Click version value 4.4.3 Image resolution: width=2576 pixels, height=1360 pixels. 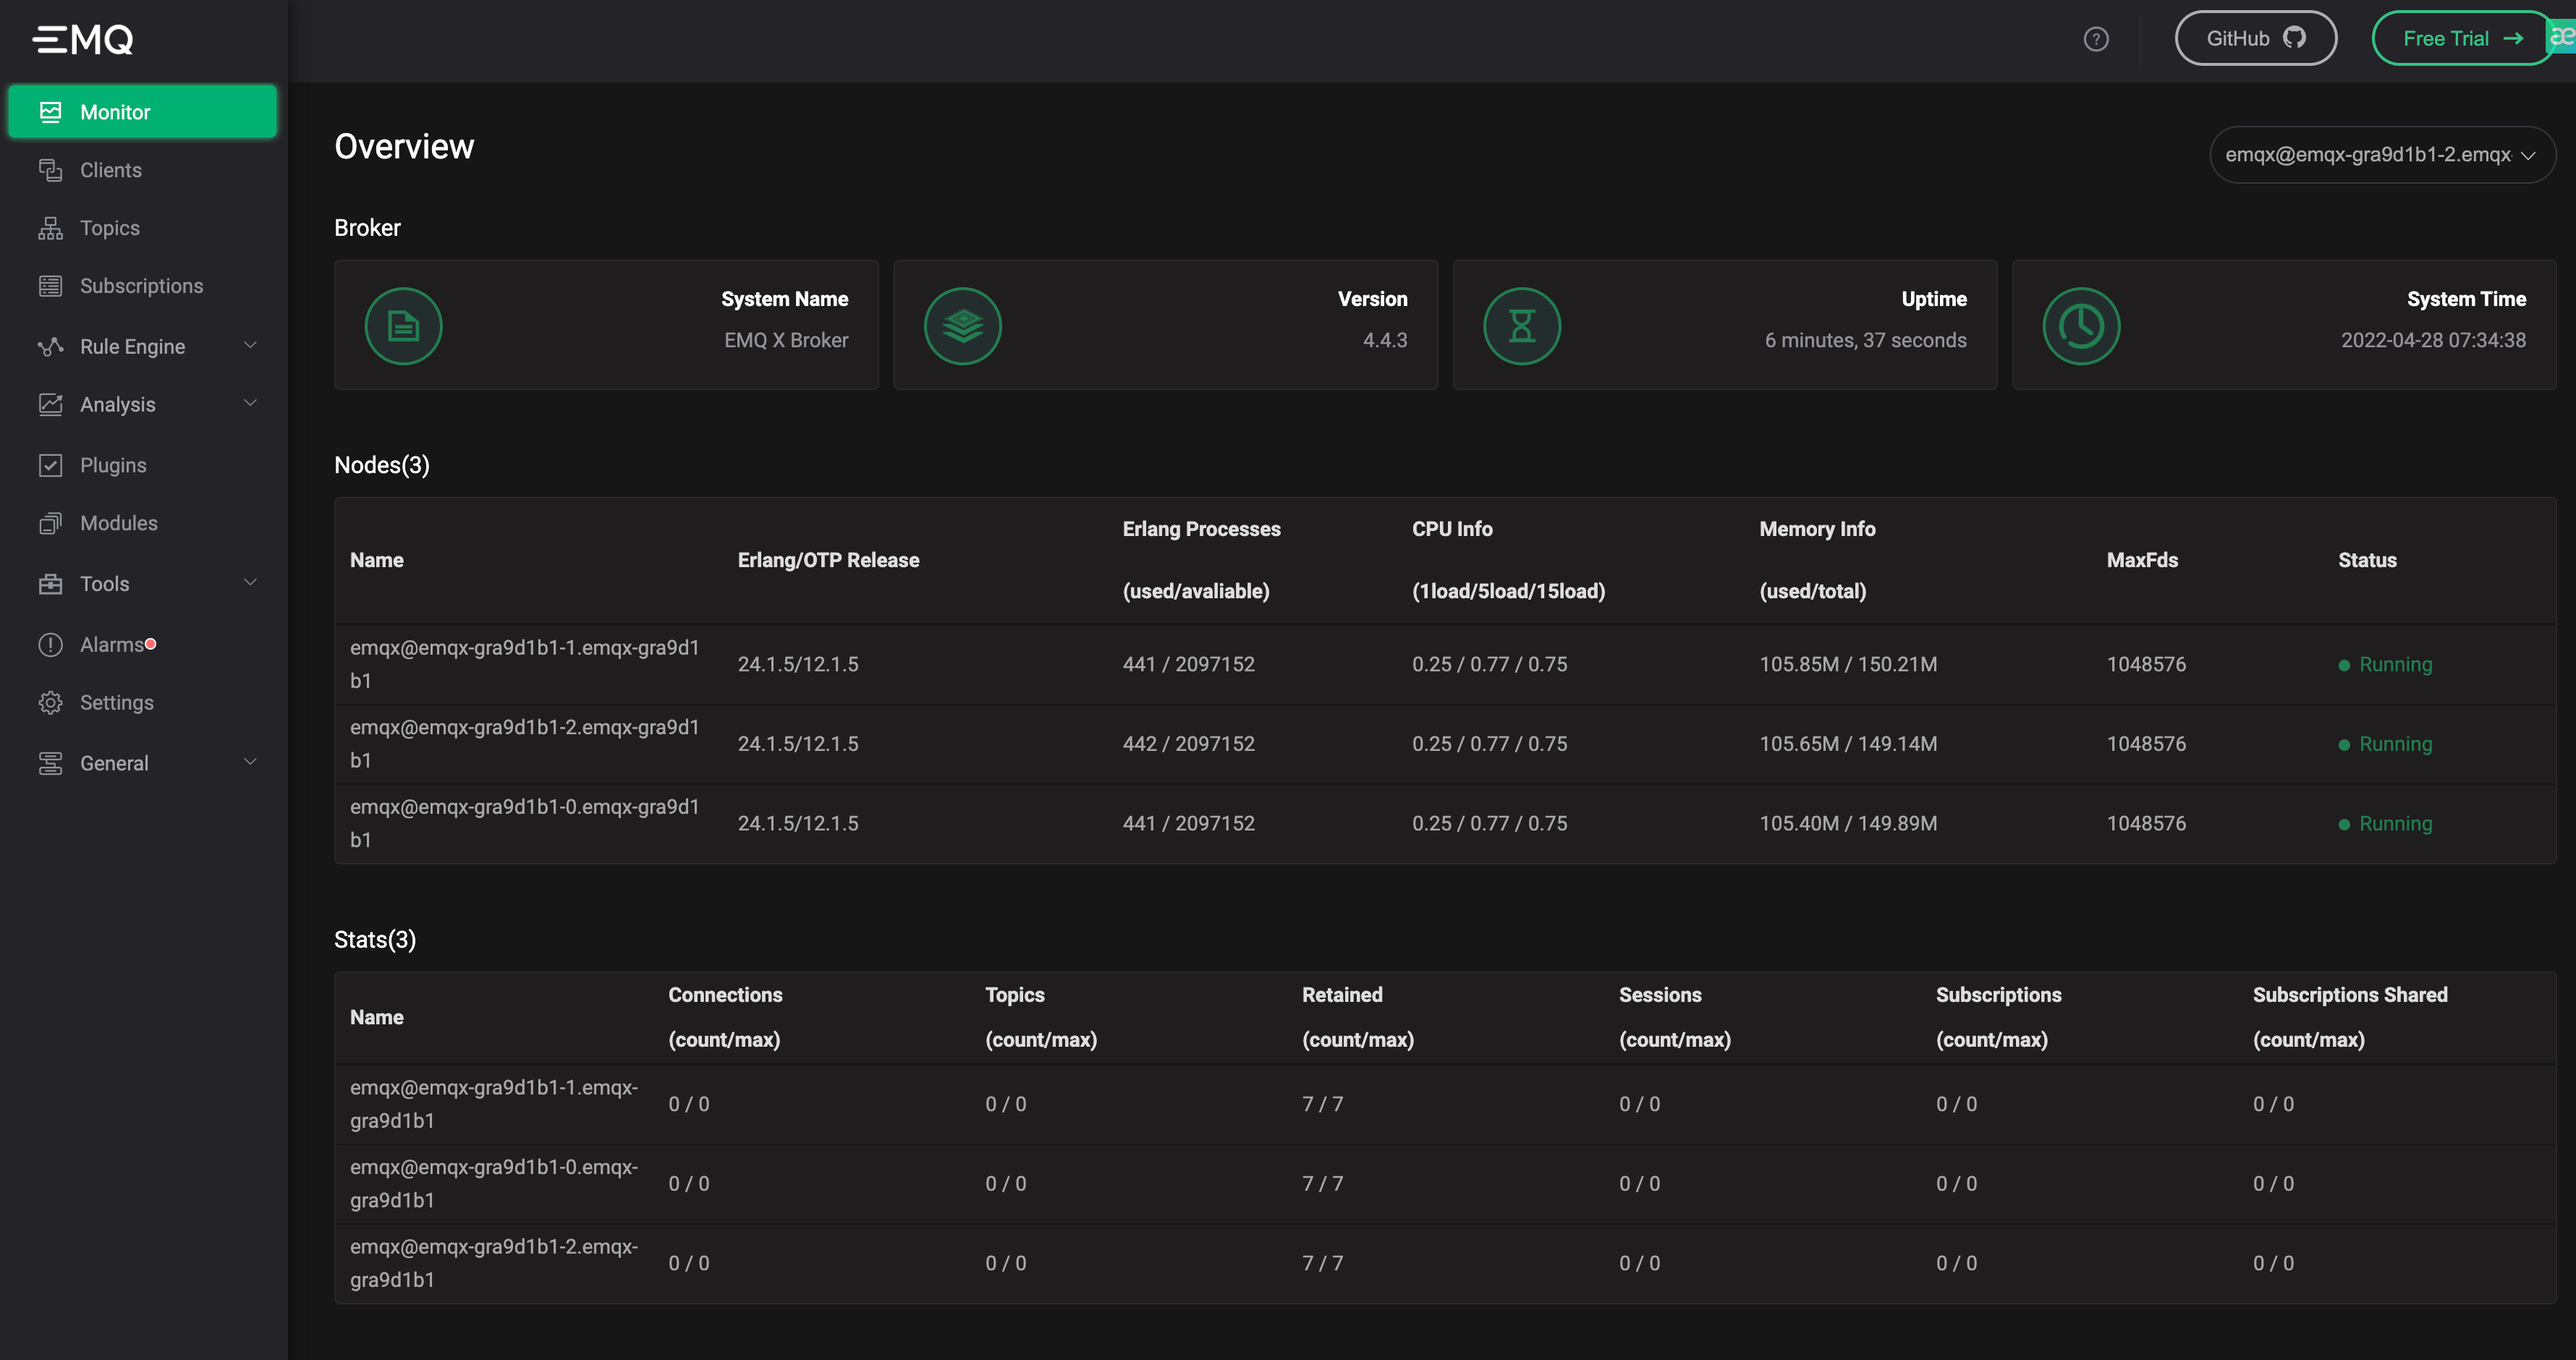[x=1385, y=340]
